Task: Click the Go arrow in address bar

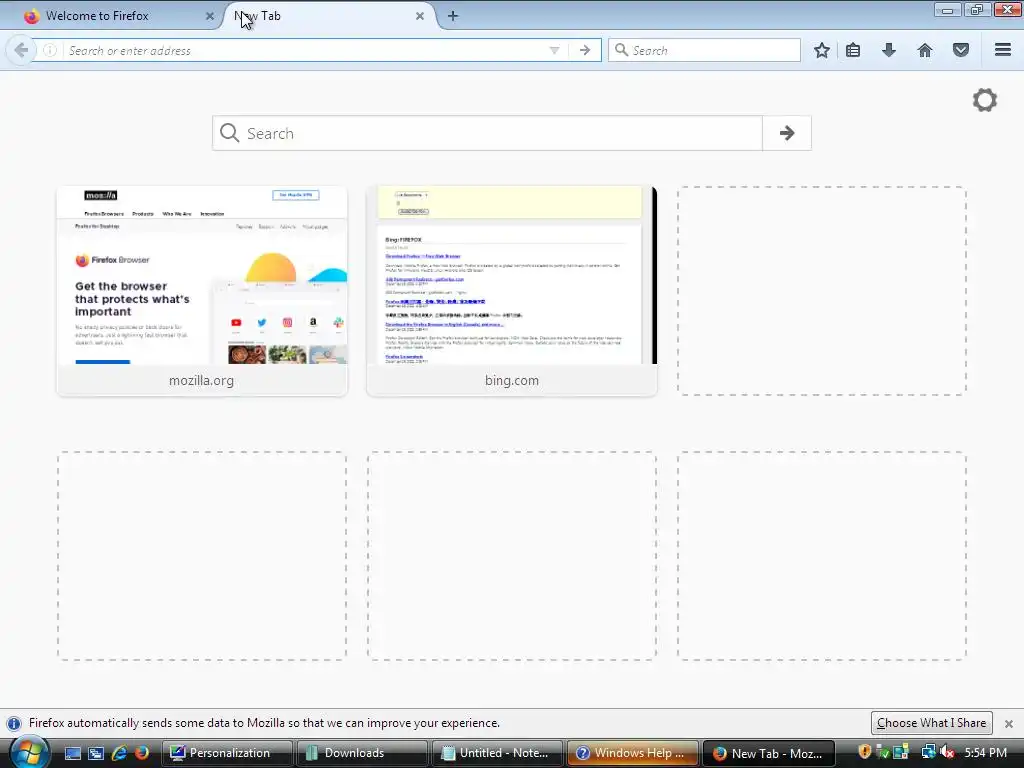Action: click(585, 50)
